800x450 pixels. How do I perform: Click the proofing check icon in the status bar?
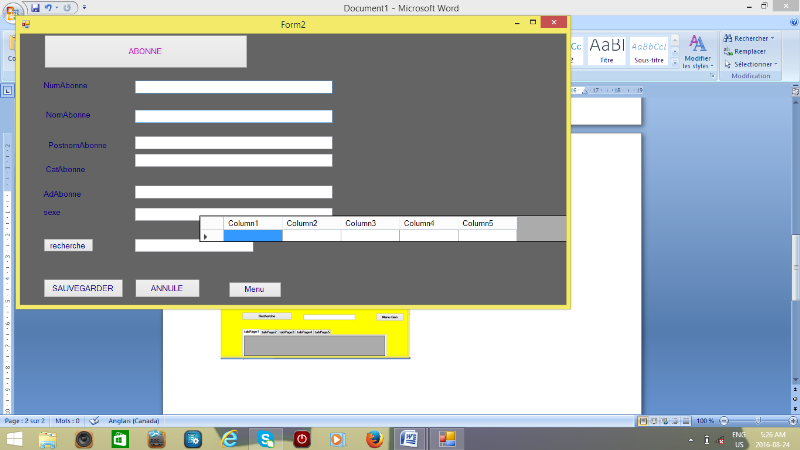[x=94, y=421]
